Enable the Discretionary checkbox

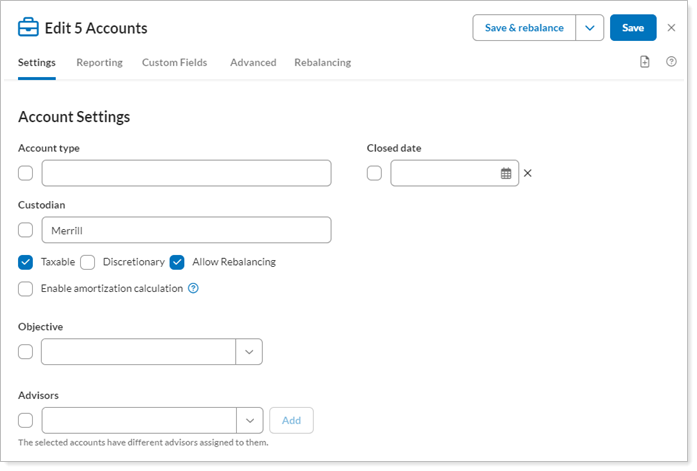pos(88,262)
